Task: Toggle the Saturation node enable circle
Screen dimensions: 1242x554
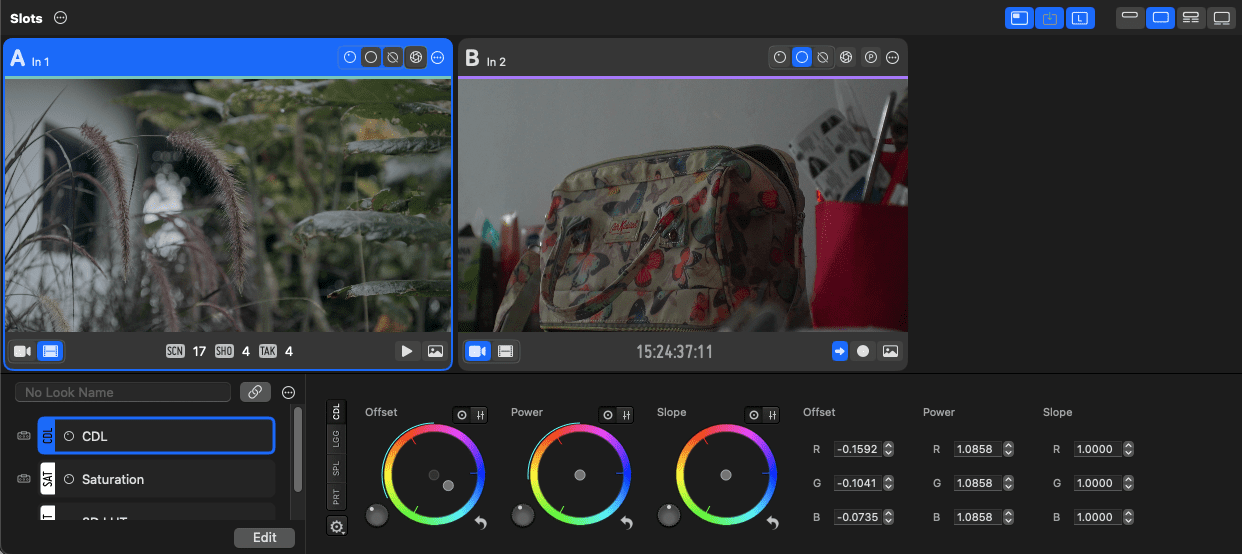Action: tap(69, 479)
